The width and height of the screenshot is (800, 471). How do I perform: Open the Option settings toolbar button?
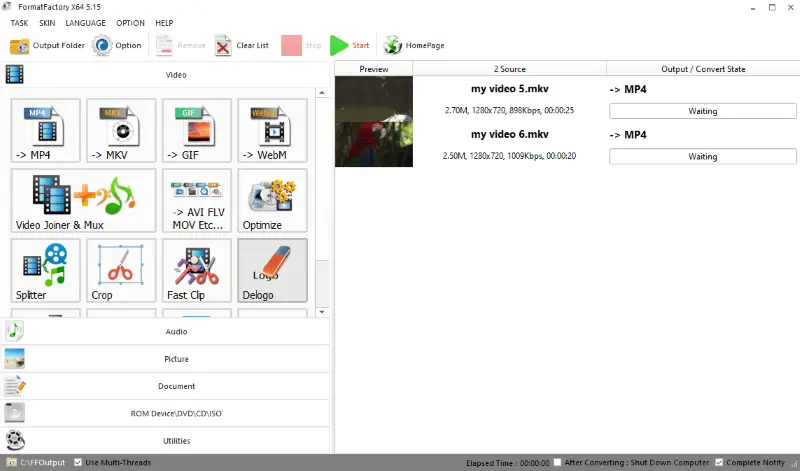coord(117,45)
